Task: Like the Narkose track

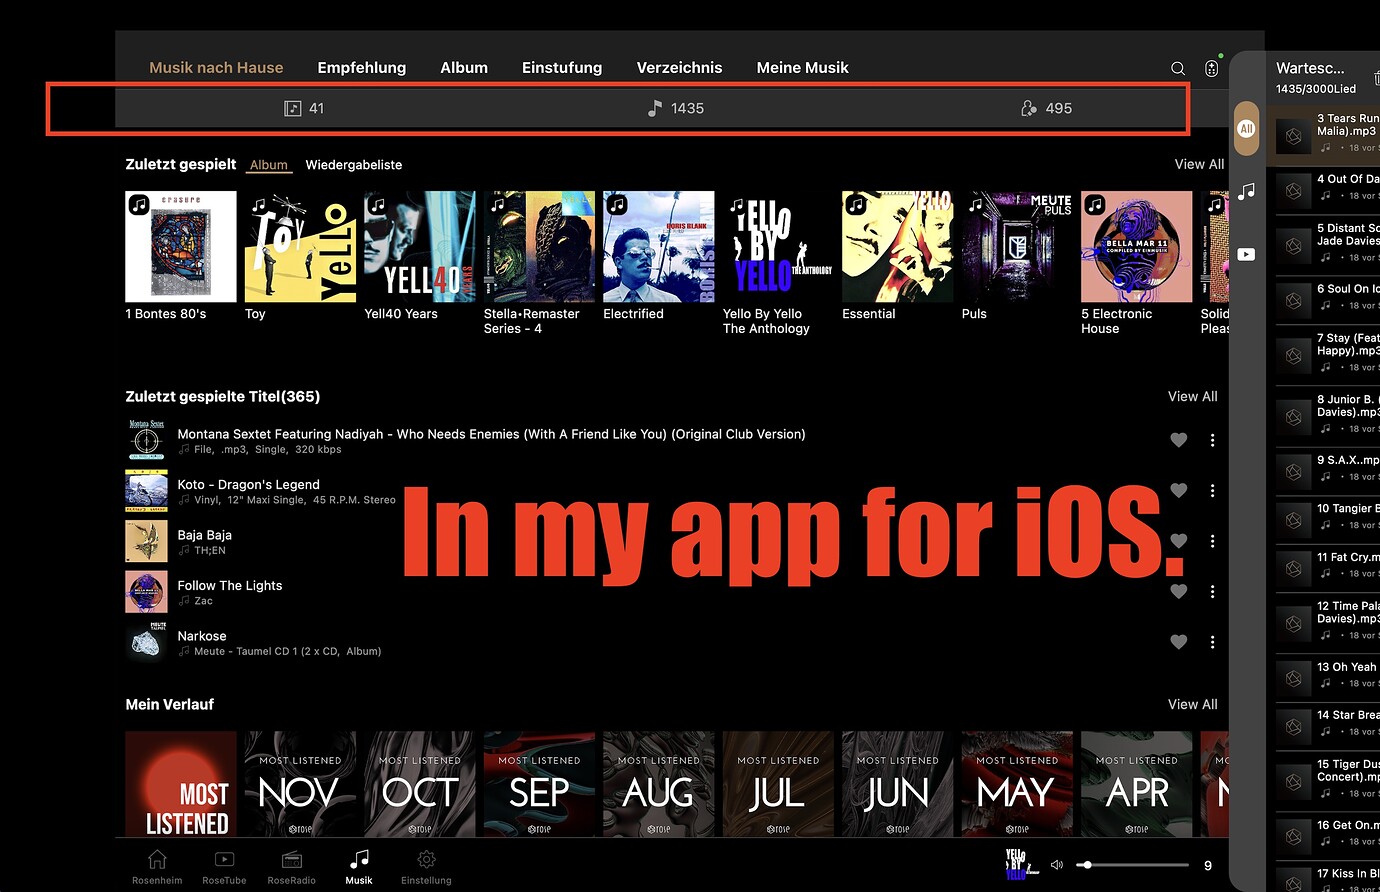Action: (1179, 642)
